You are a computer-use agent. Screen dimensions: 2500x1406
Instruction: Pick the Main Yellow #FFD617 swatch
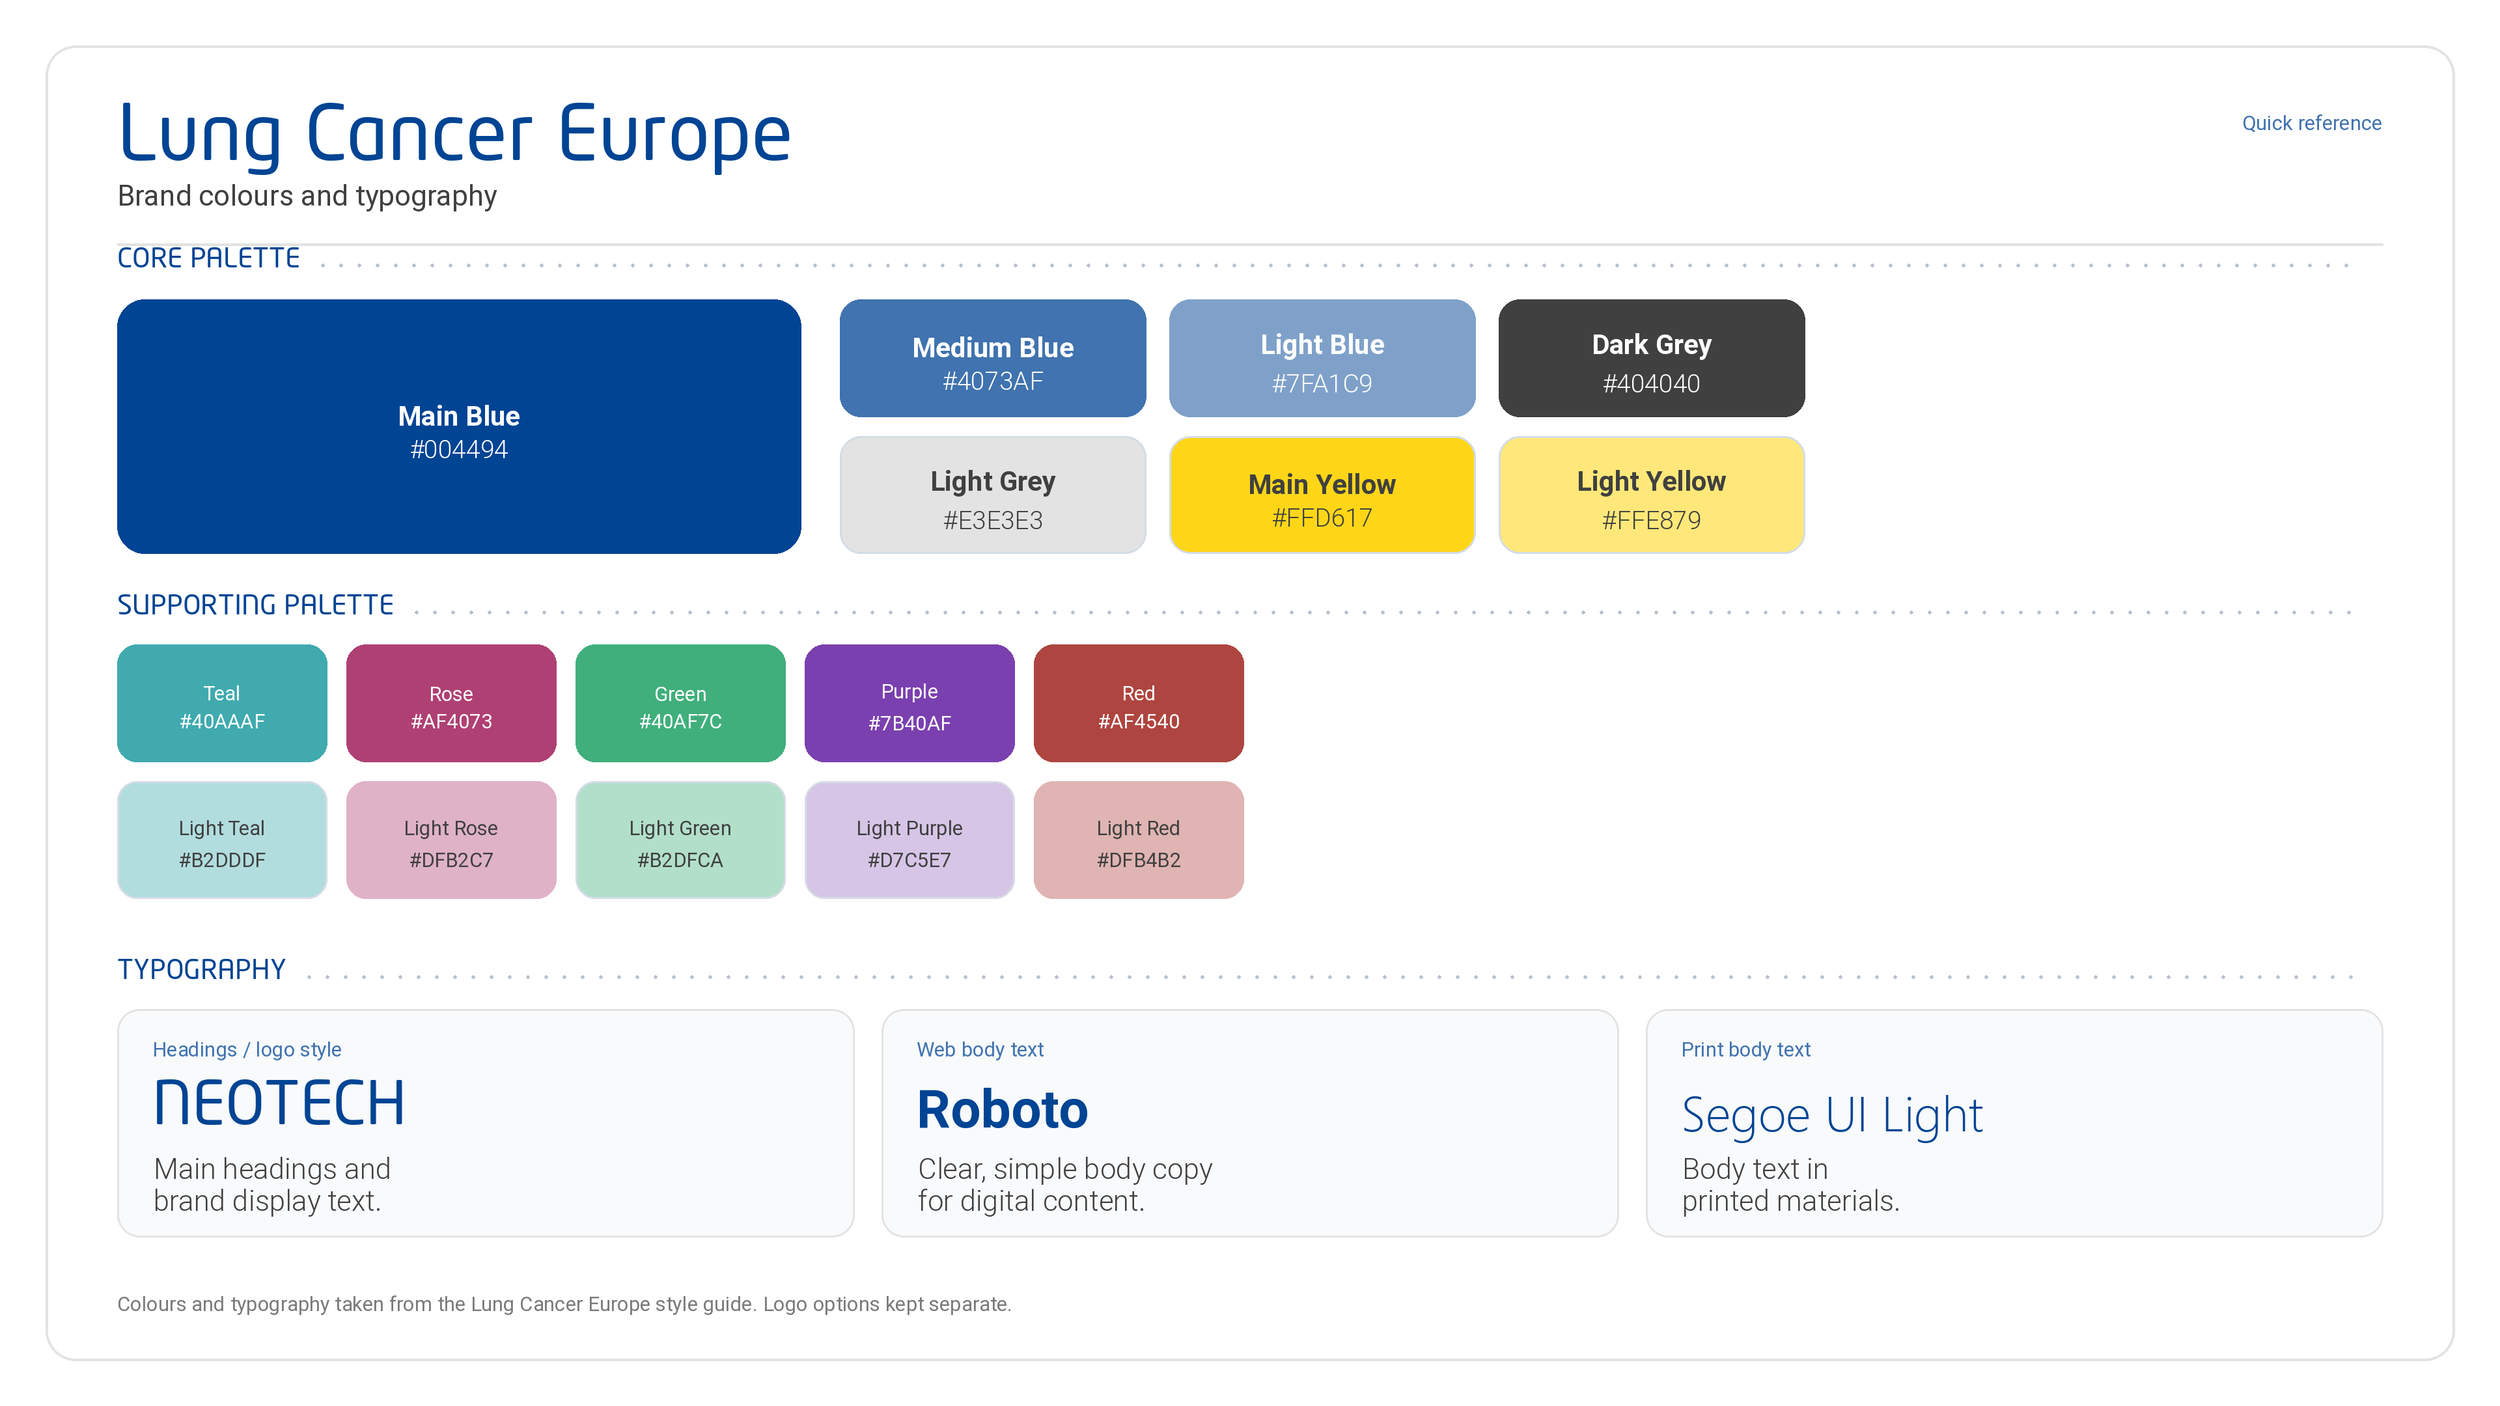(x=1322, y=495)
